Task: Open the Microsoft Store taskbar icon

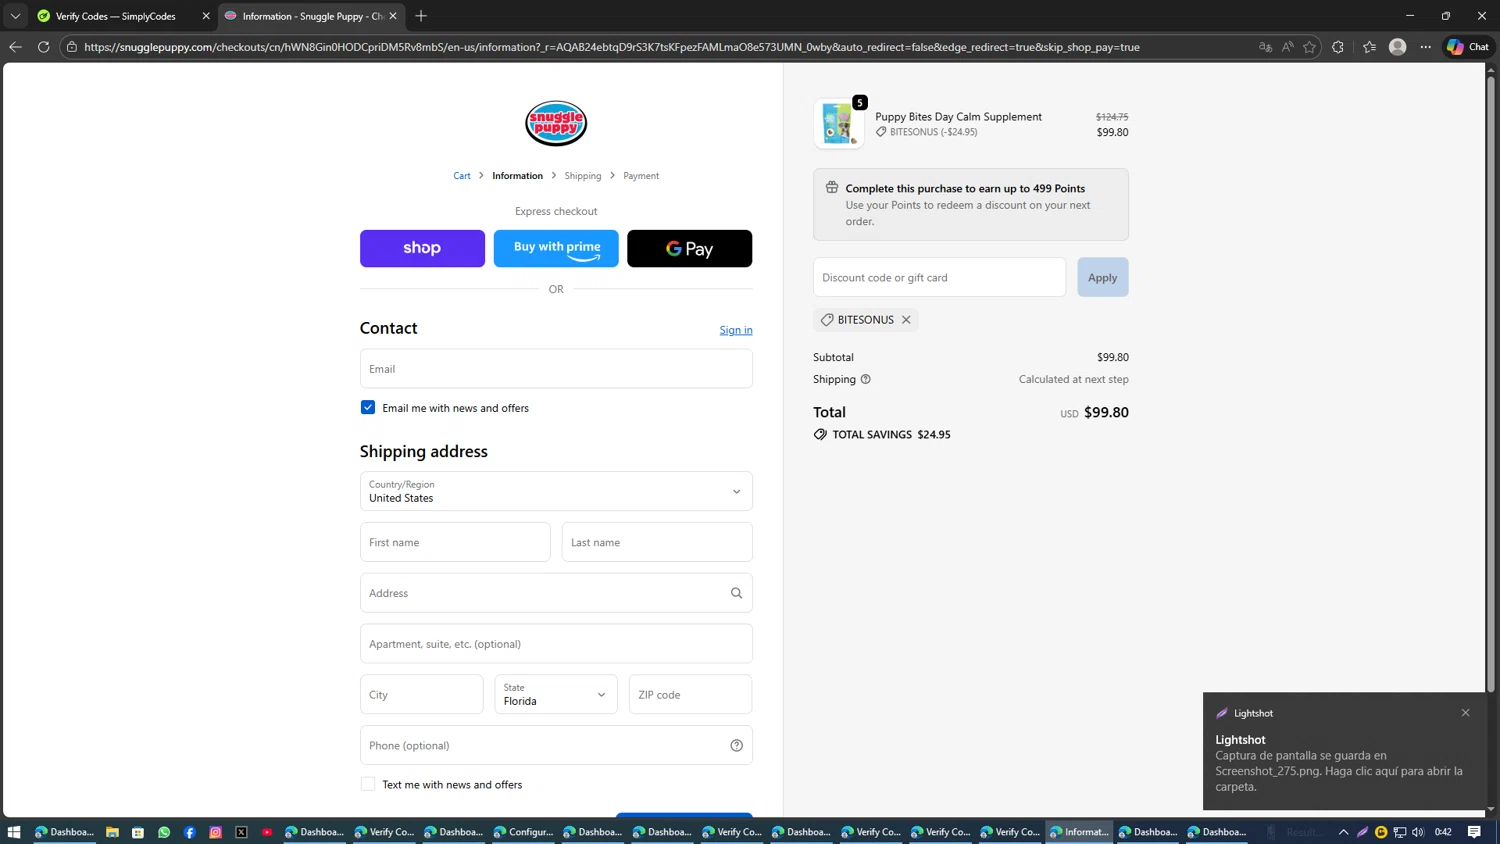Action: tap(138, 832)
